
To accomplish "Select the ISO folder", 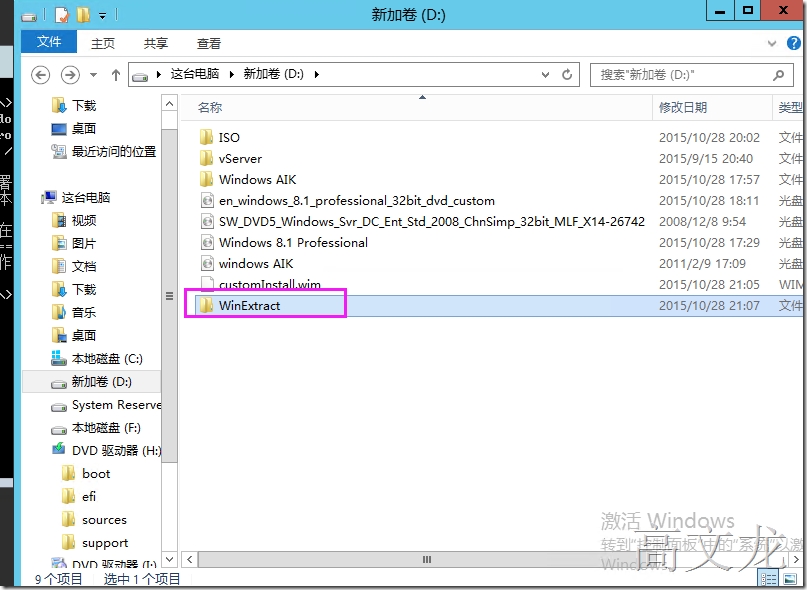I will pos(229,137).
